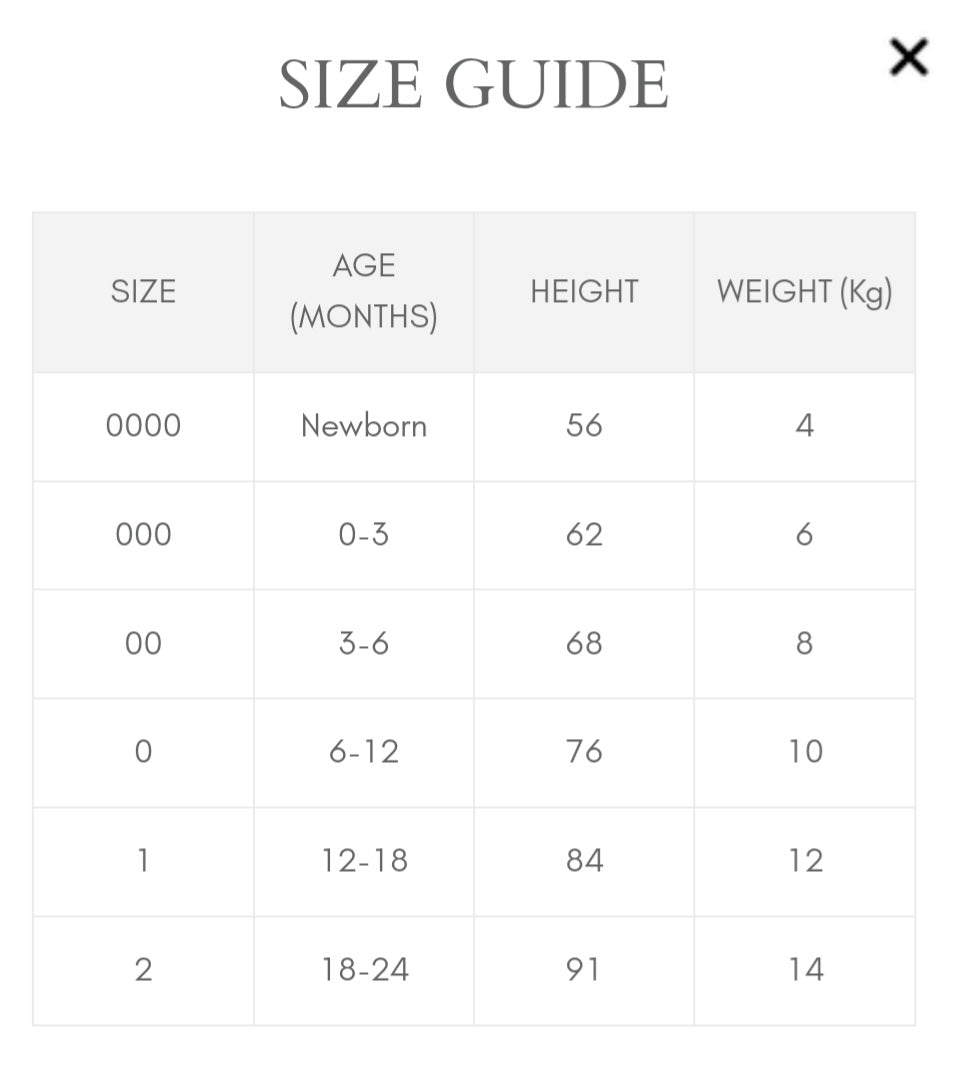Click the 12-18 months age cell
This screenshot has height=1075, width=957.
point(364,861)
